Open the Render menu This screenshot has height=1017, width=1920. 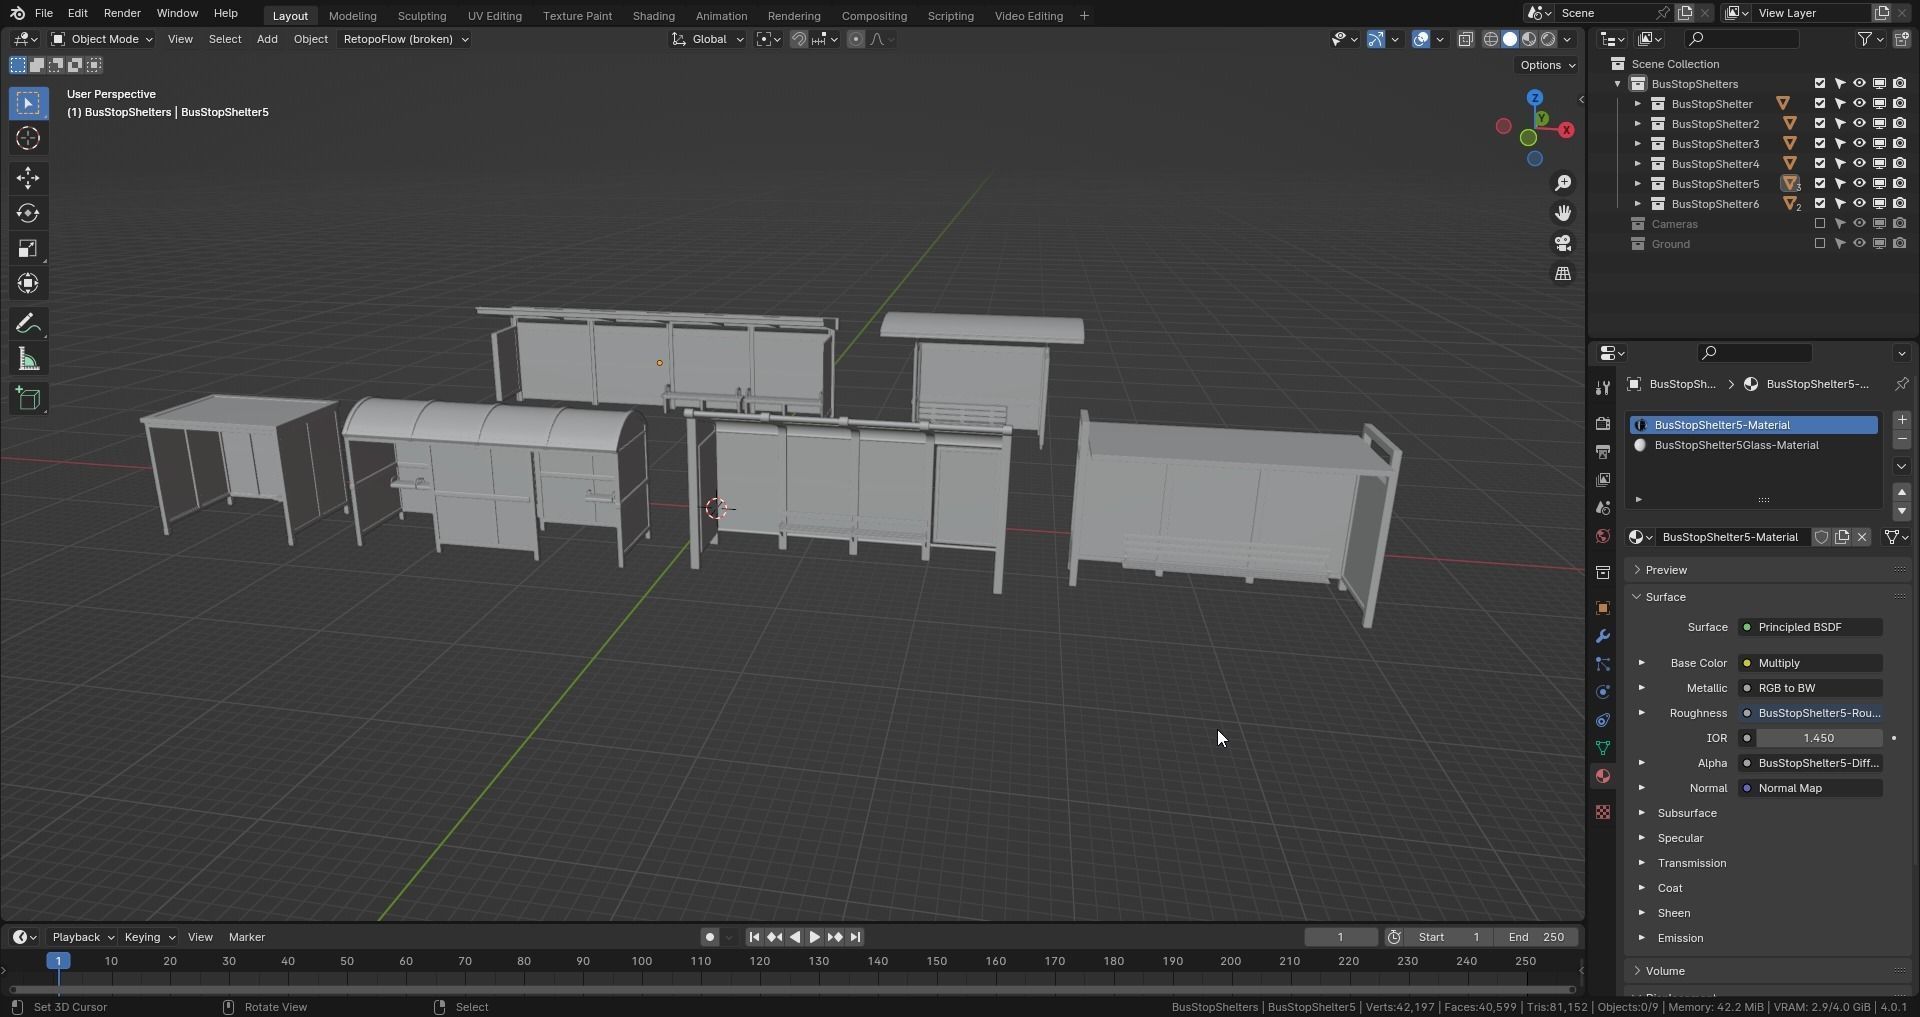click(122, 13)
